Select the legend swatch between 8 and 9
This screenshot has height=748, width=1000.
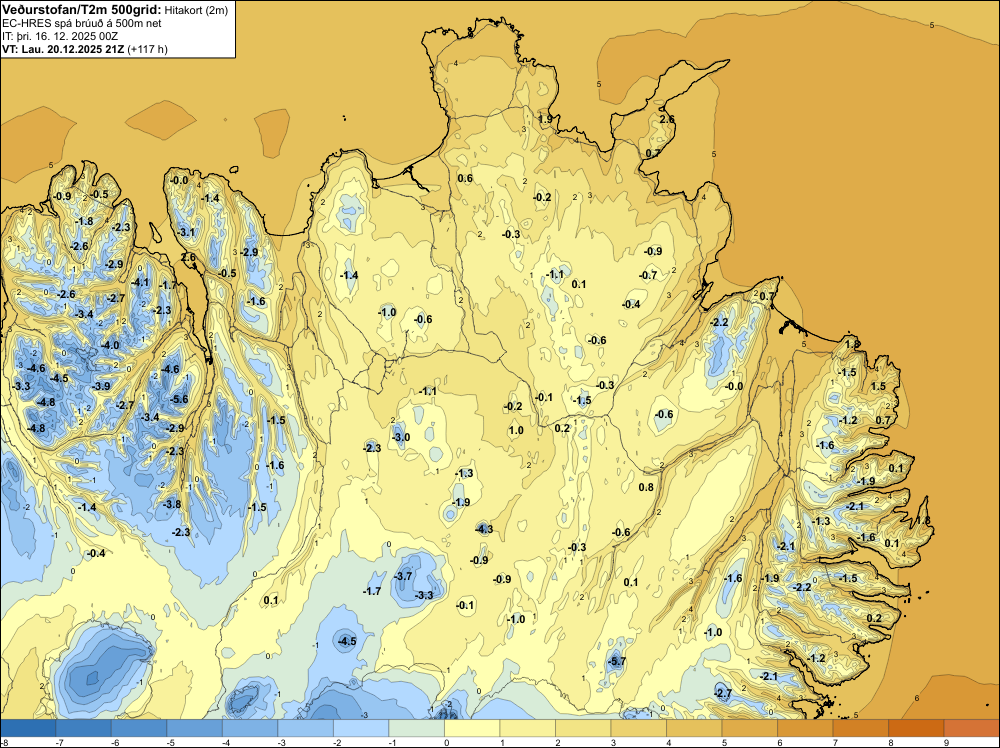(916, 728)
